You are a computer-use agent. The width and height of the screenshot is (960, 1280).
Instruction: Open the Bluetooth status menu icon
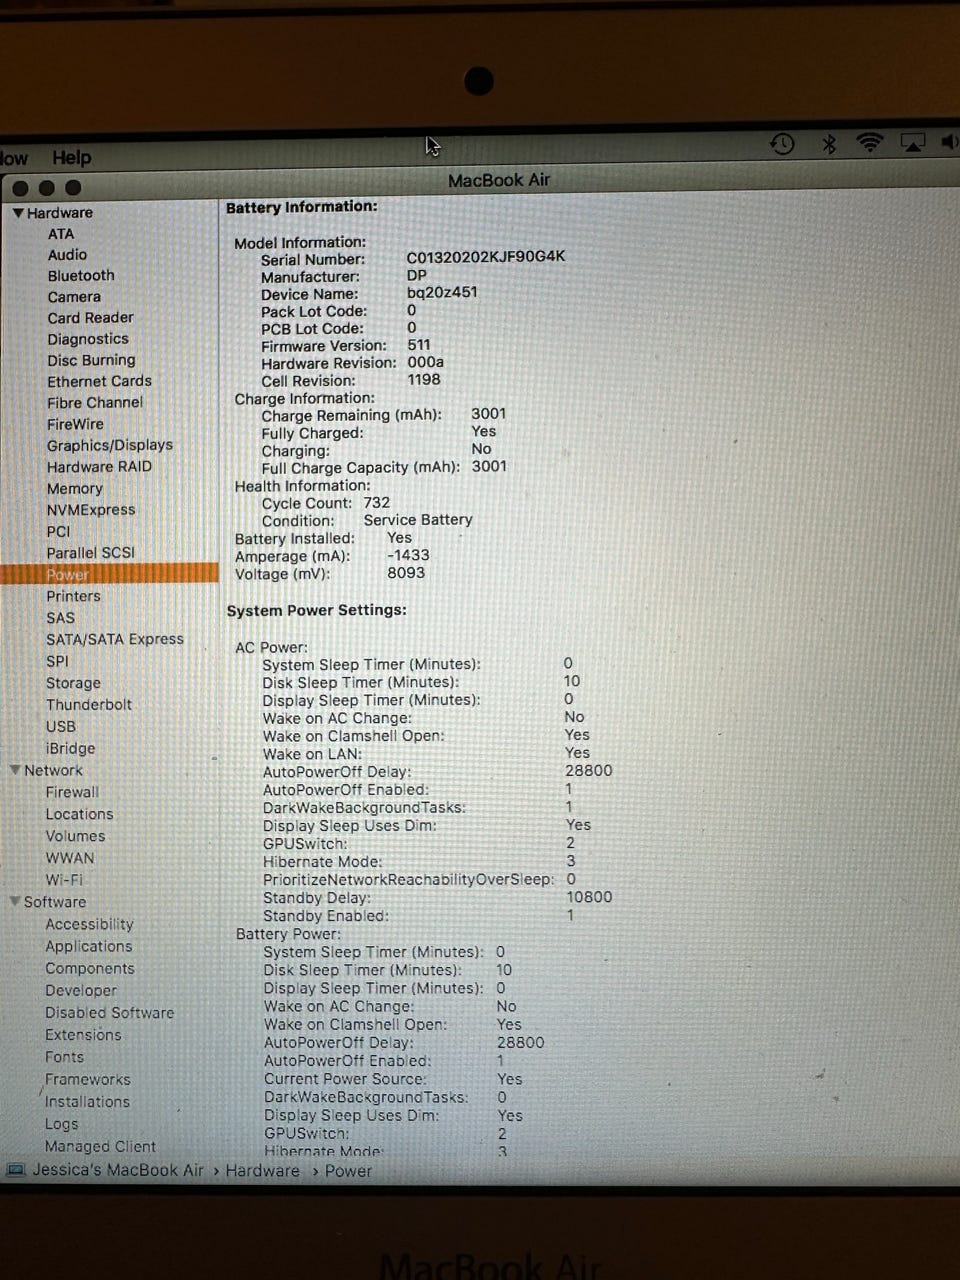coord(829,144)
